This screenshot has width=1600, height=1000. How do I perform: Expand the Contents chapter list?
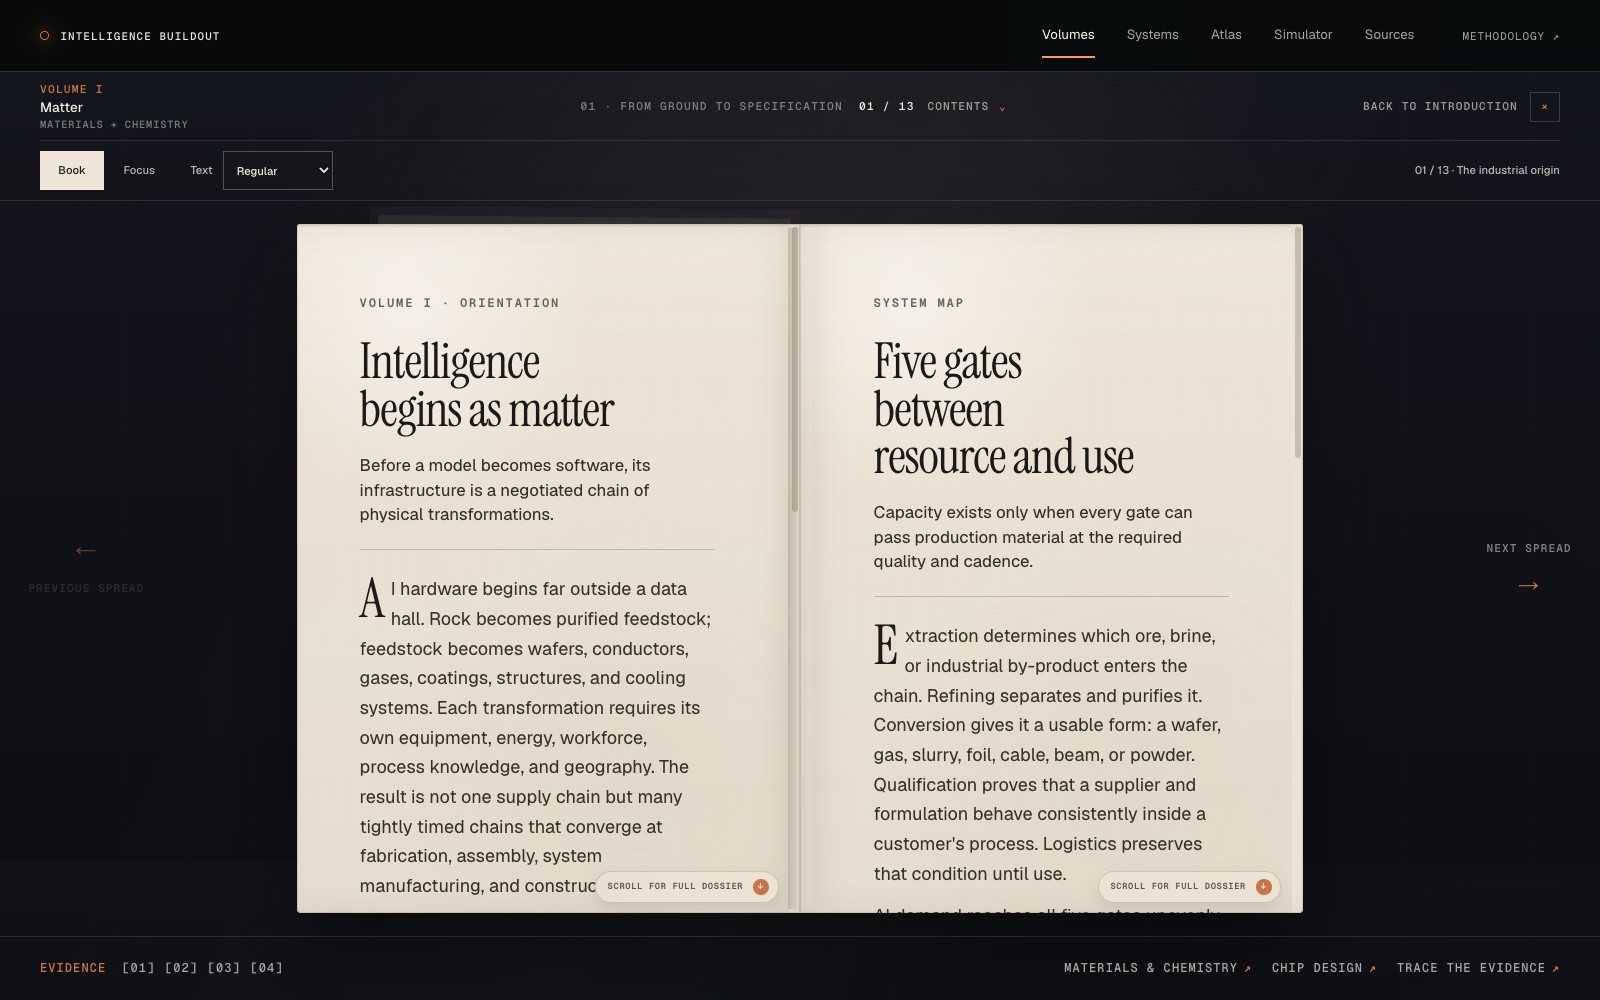[966, 107]
